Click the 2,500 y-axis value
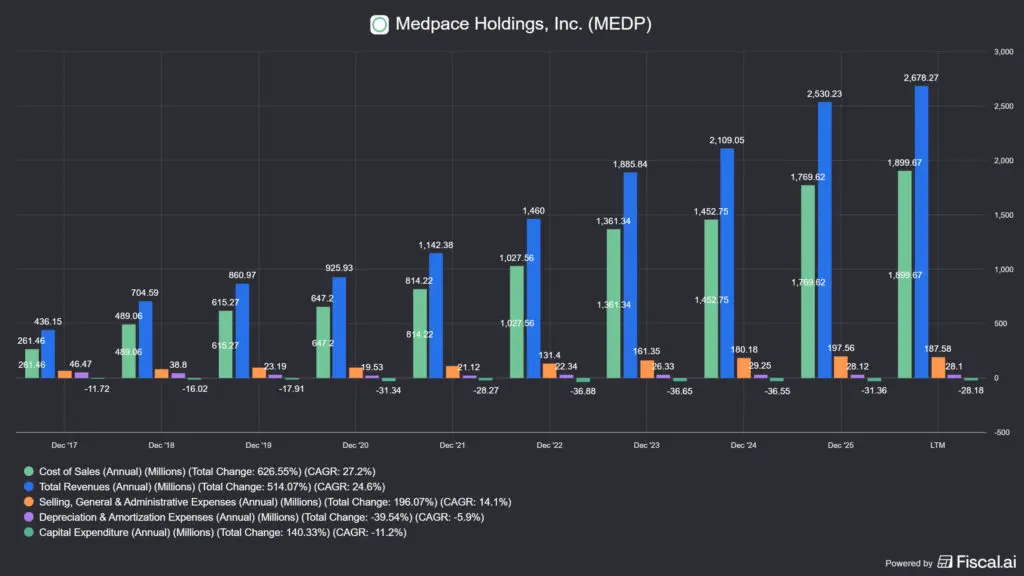 tap(1004, 106)
